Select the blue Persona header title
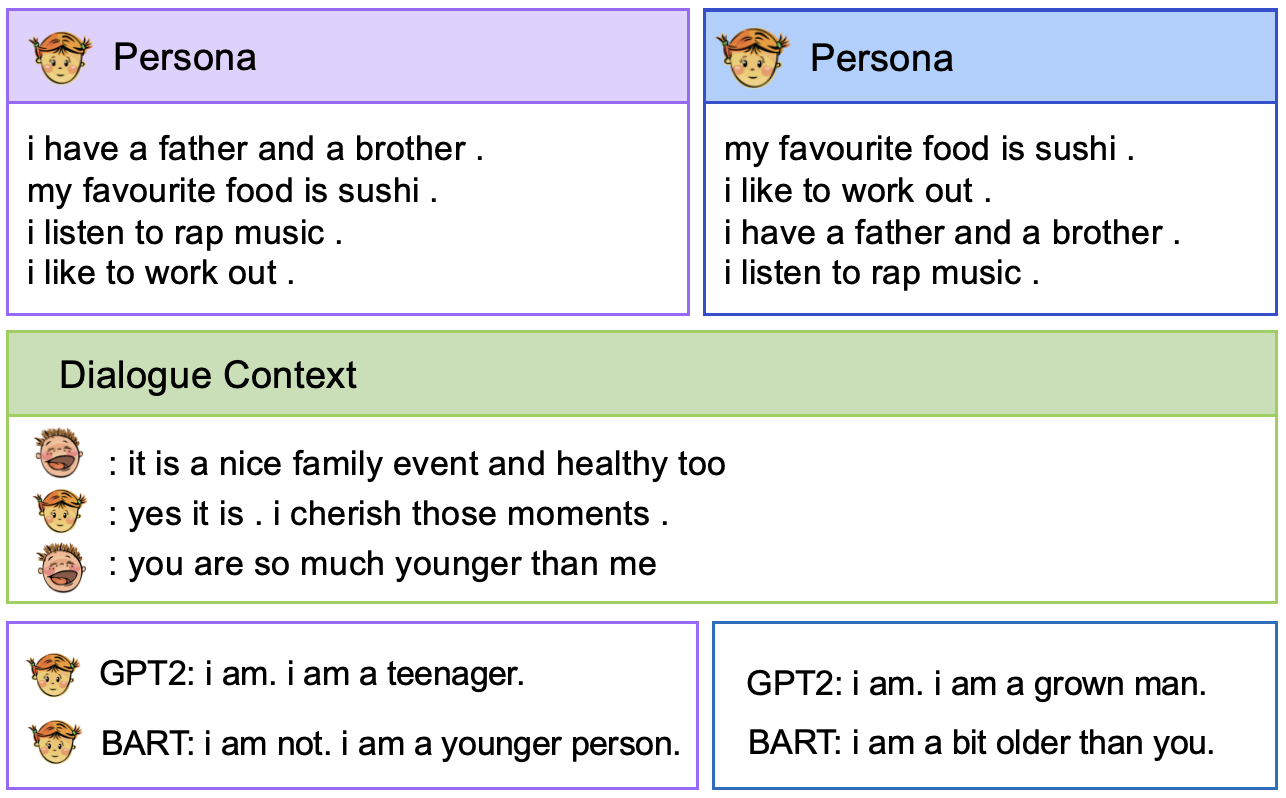Screen dimensions: 1286x798 click(x=881, y=58)
